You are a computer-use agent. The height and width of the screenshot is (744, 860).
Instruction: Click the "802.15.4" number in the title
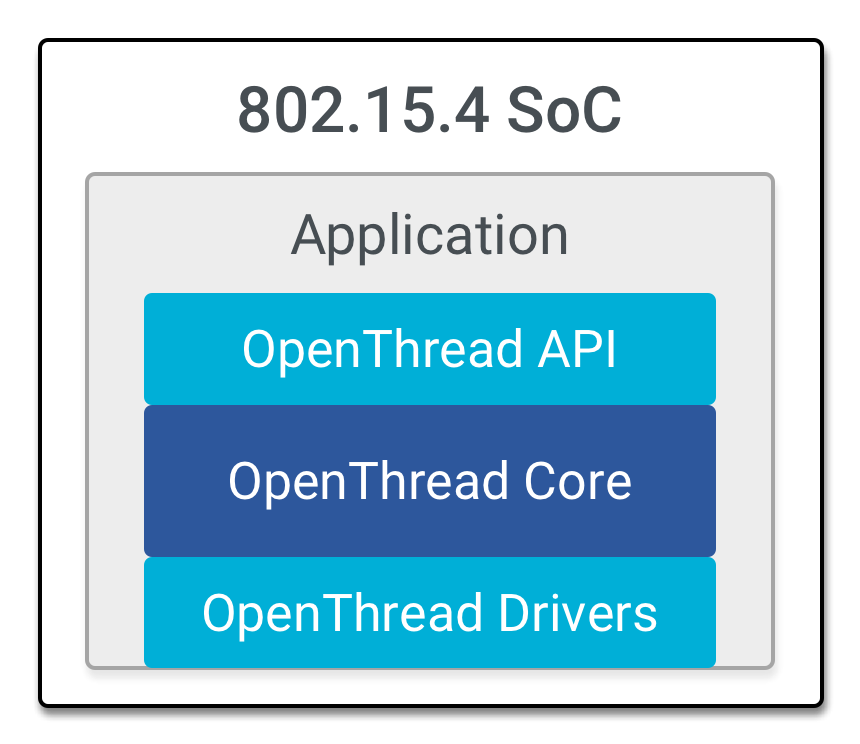pos(364,111)
